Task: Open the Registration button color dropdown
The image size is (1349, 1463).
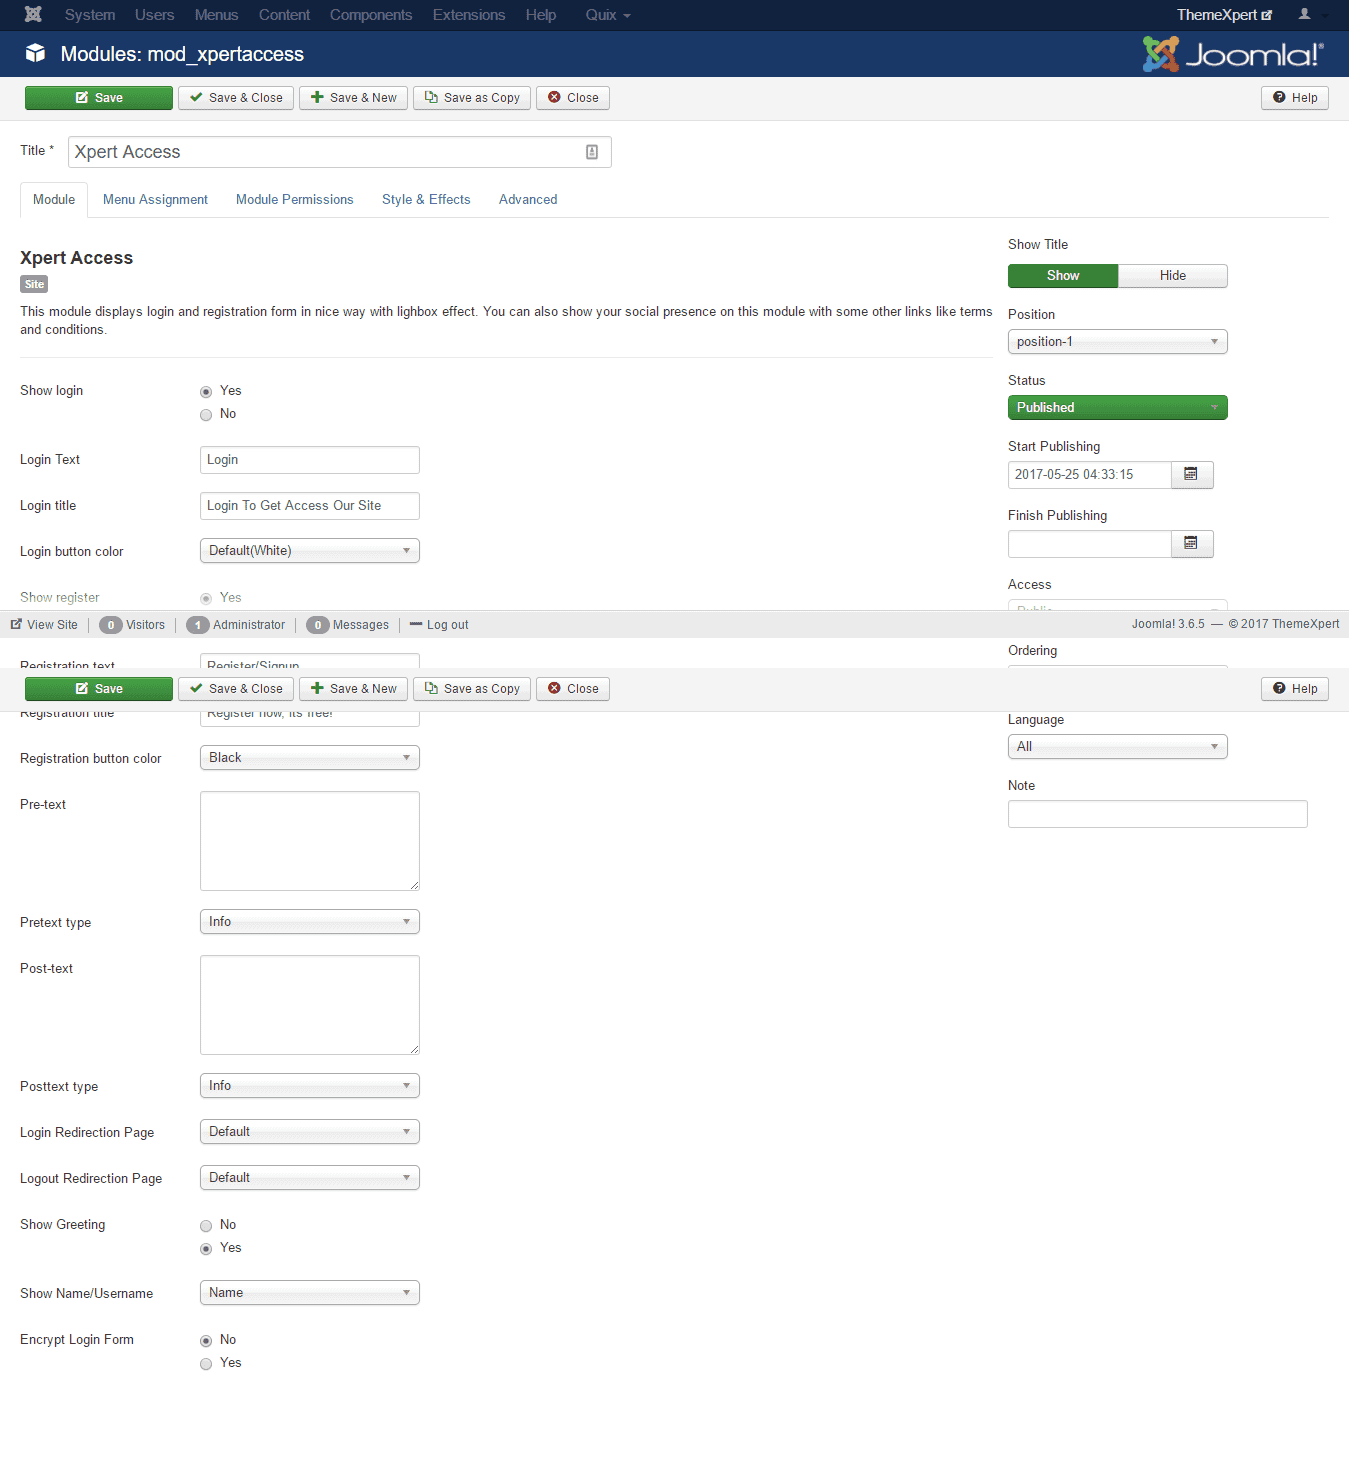Action: 309,758
